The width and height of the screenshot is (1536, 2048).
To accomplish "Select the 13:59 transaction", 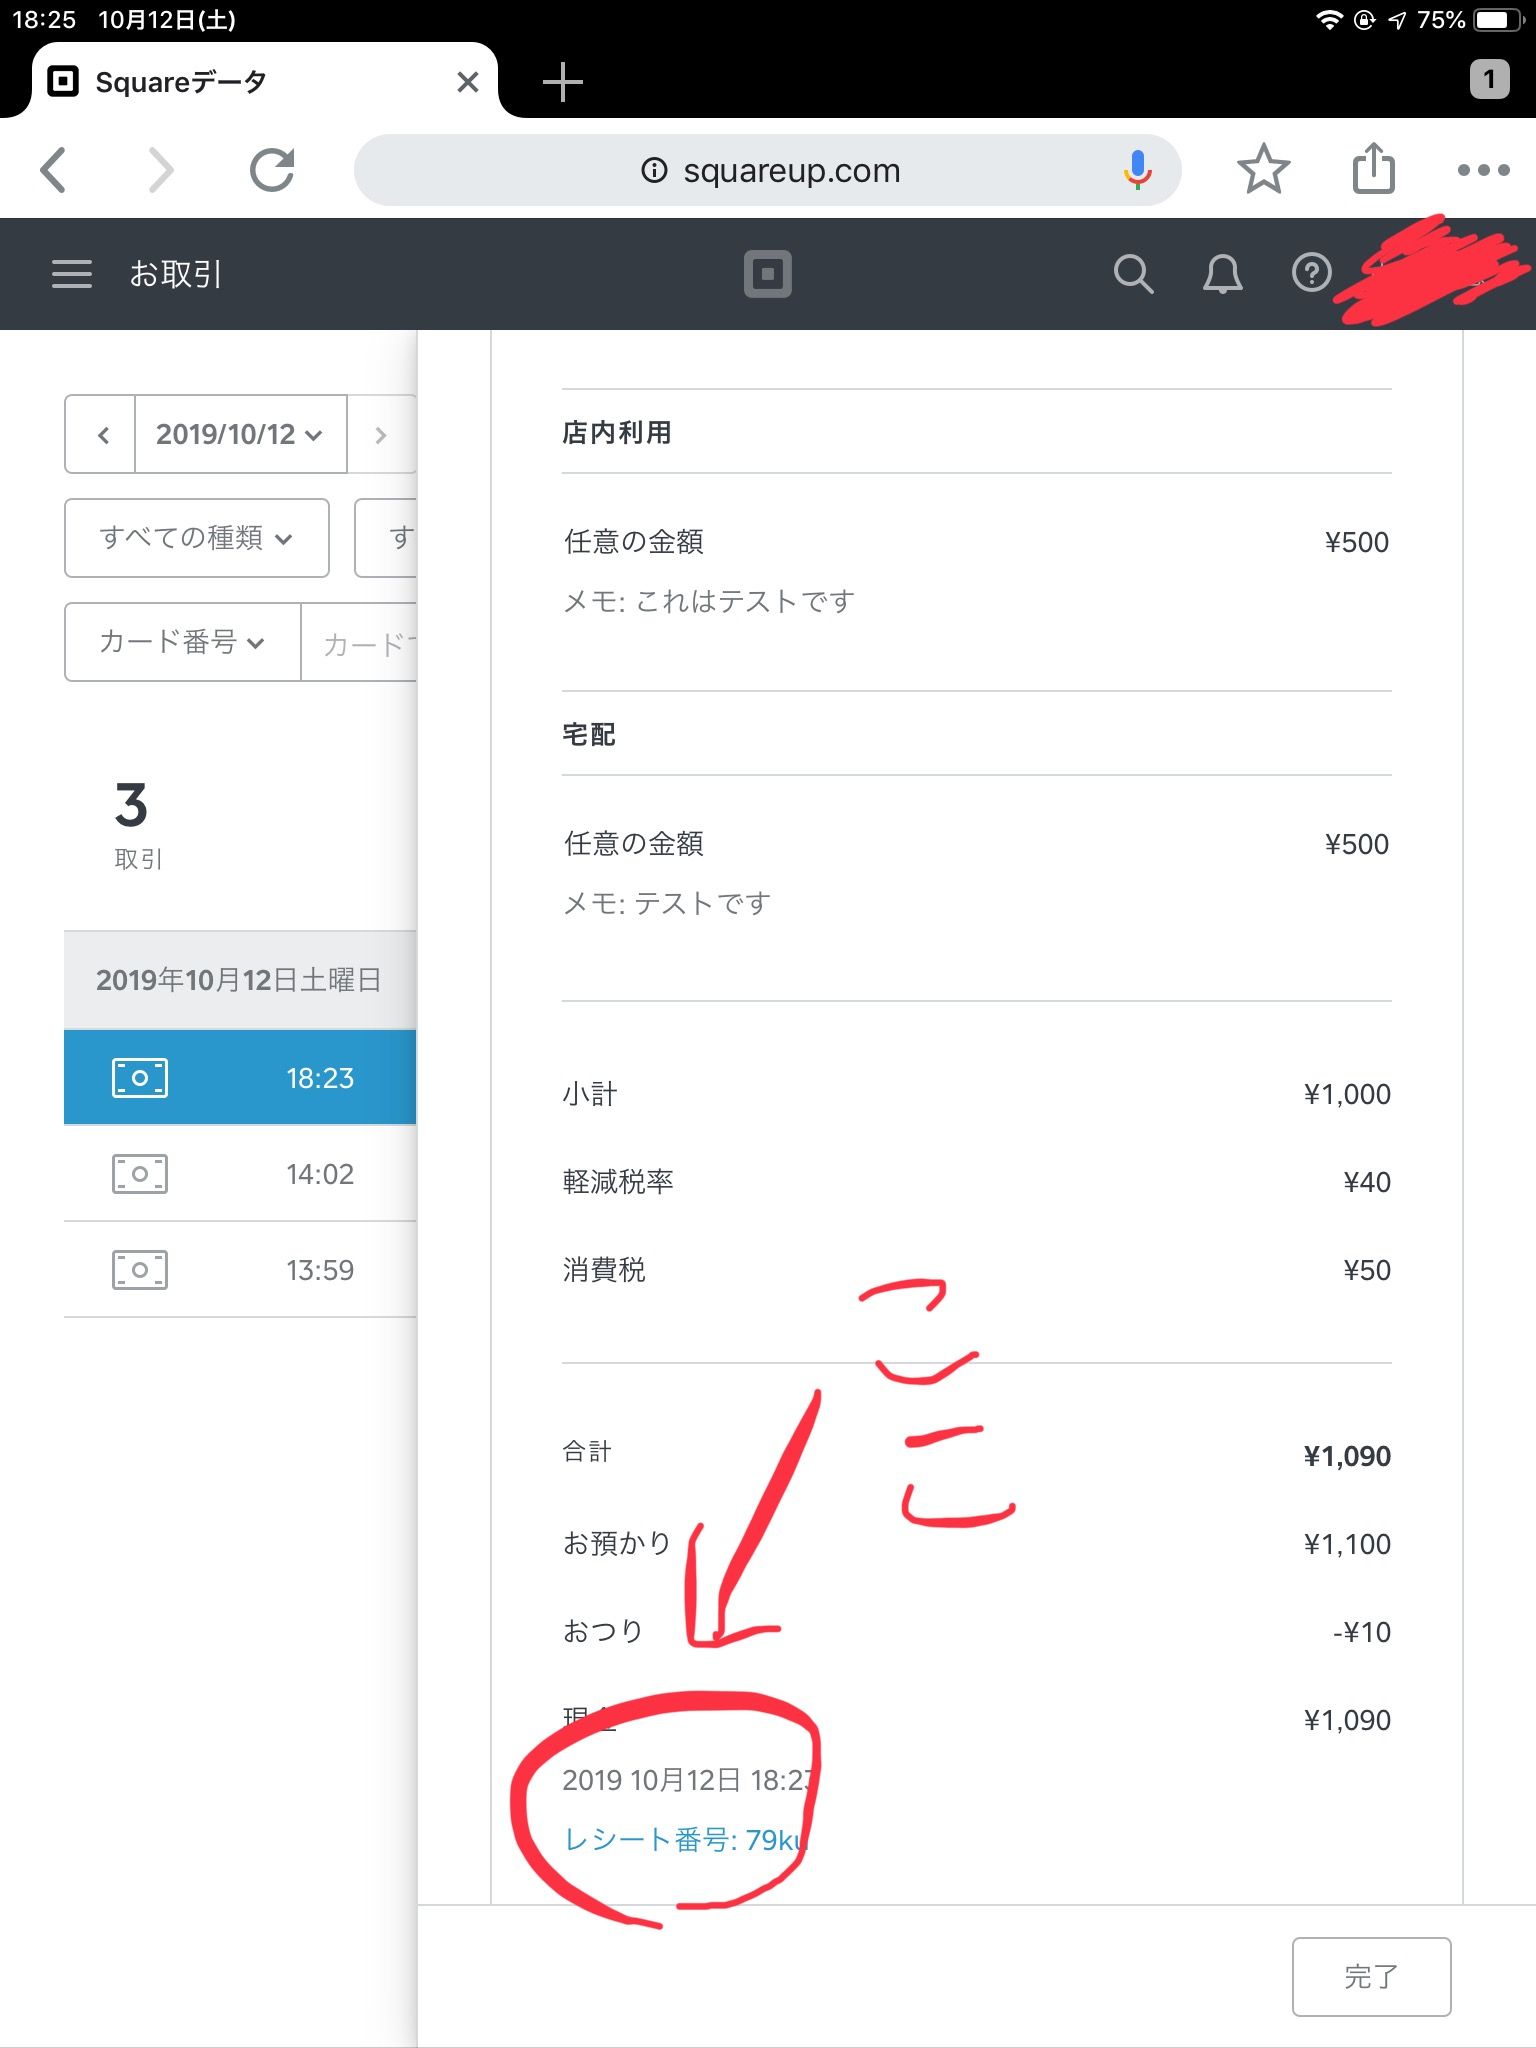I will [x=240, y=1270].
